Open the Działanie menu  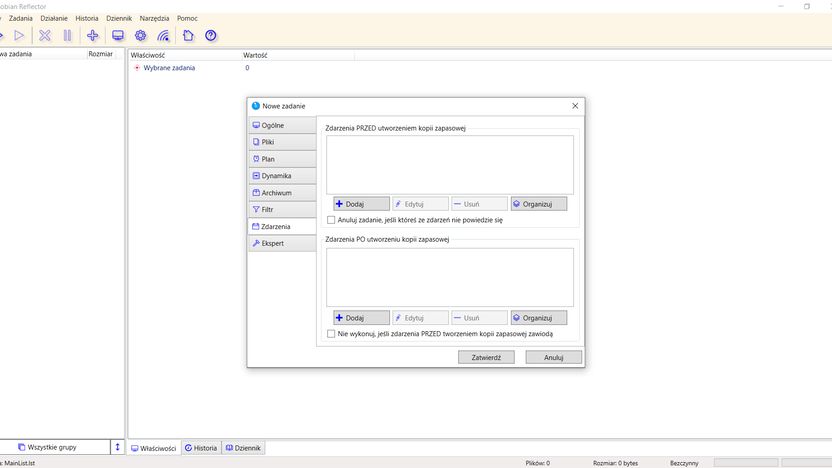pyautogui.click(x=54, y=18)
